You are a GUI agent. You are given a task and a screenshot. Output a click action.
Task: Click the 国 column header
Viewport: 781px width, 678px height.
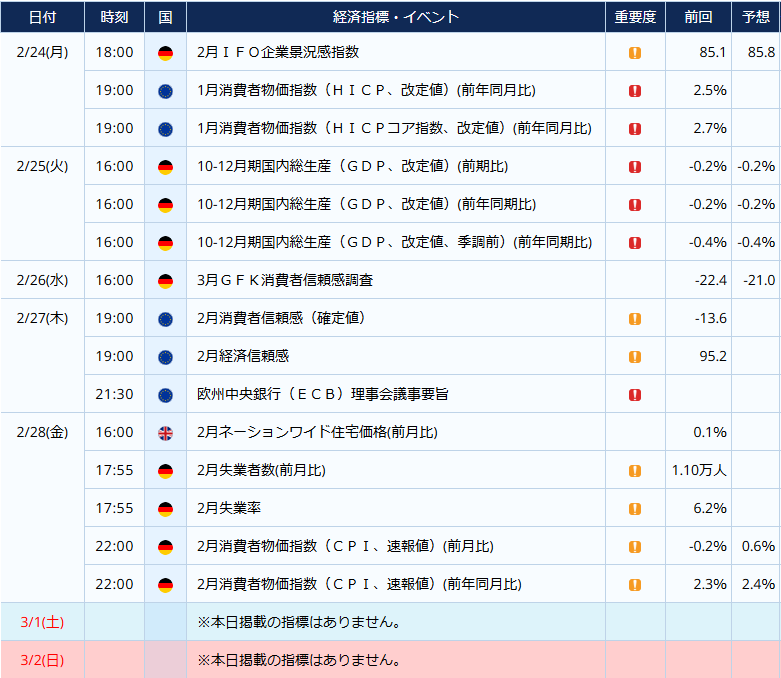pos(165,17)
